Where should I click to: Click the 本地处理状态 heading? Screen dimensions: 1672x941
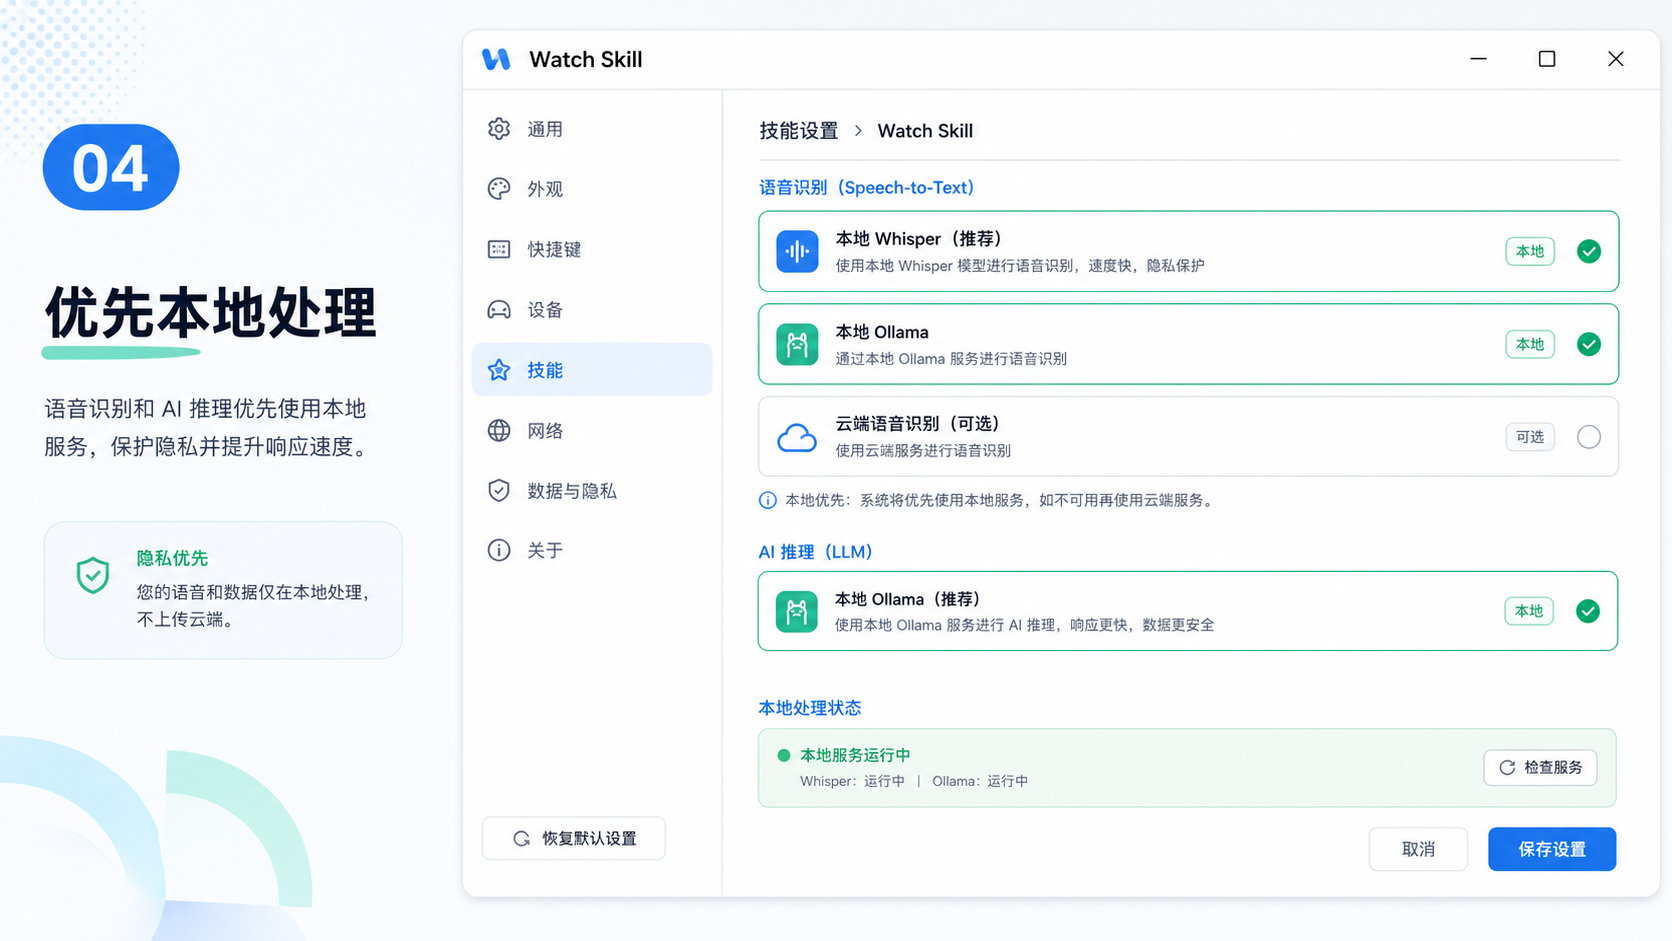pos(810,708)
